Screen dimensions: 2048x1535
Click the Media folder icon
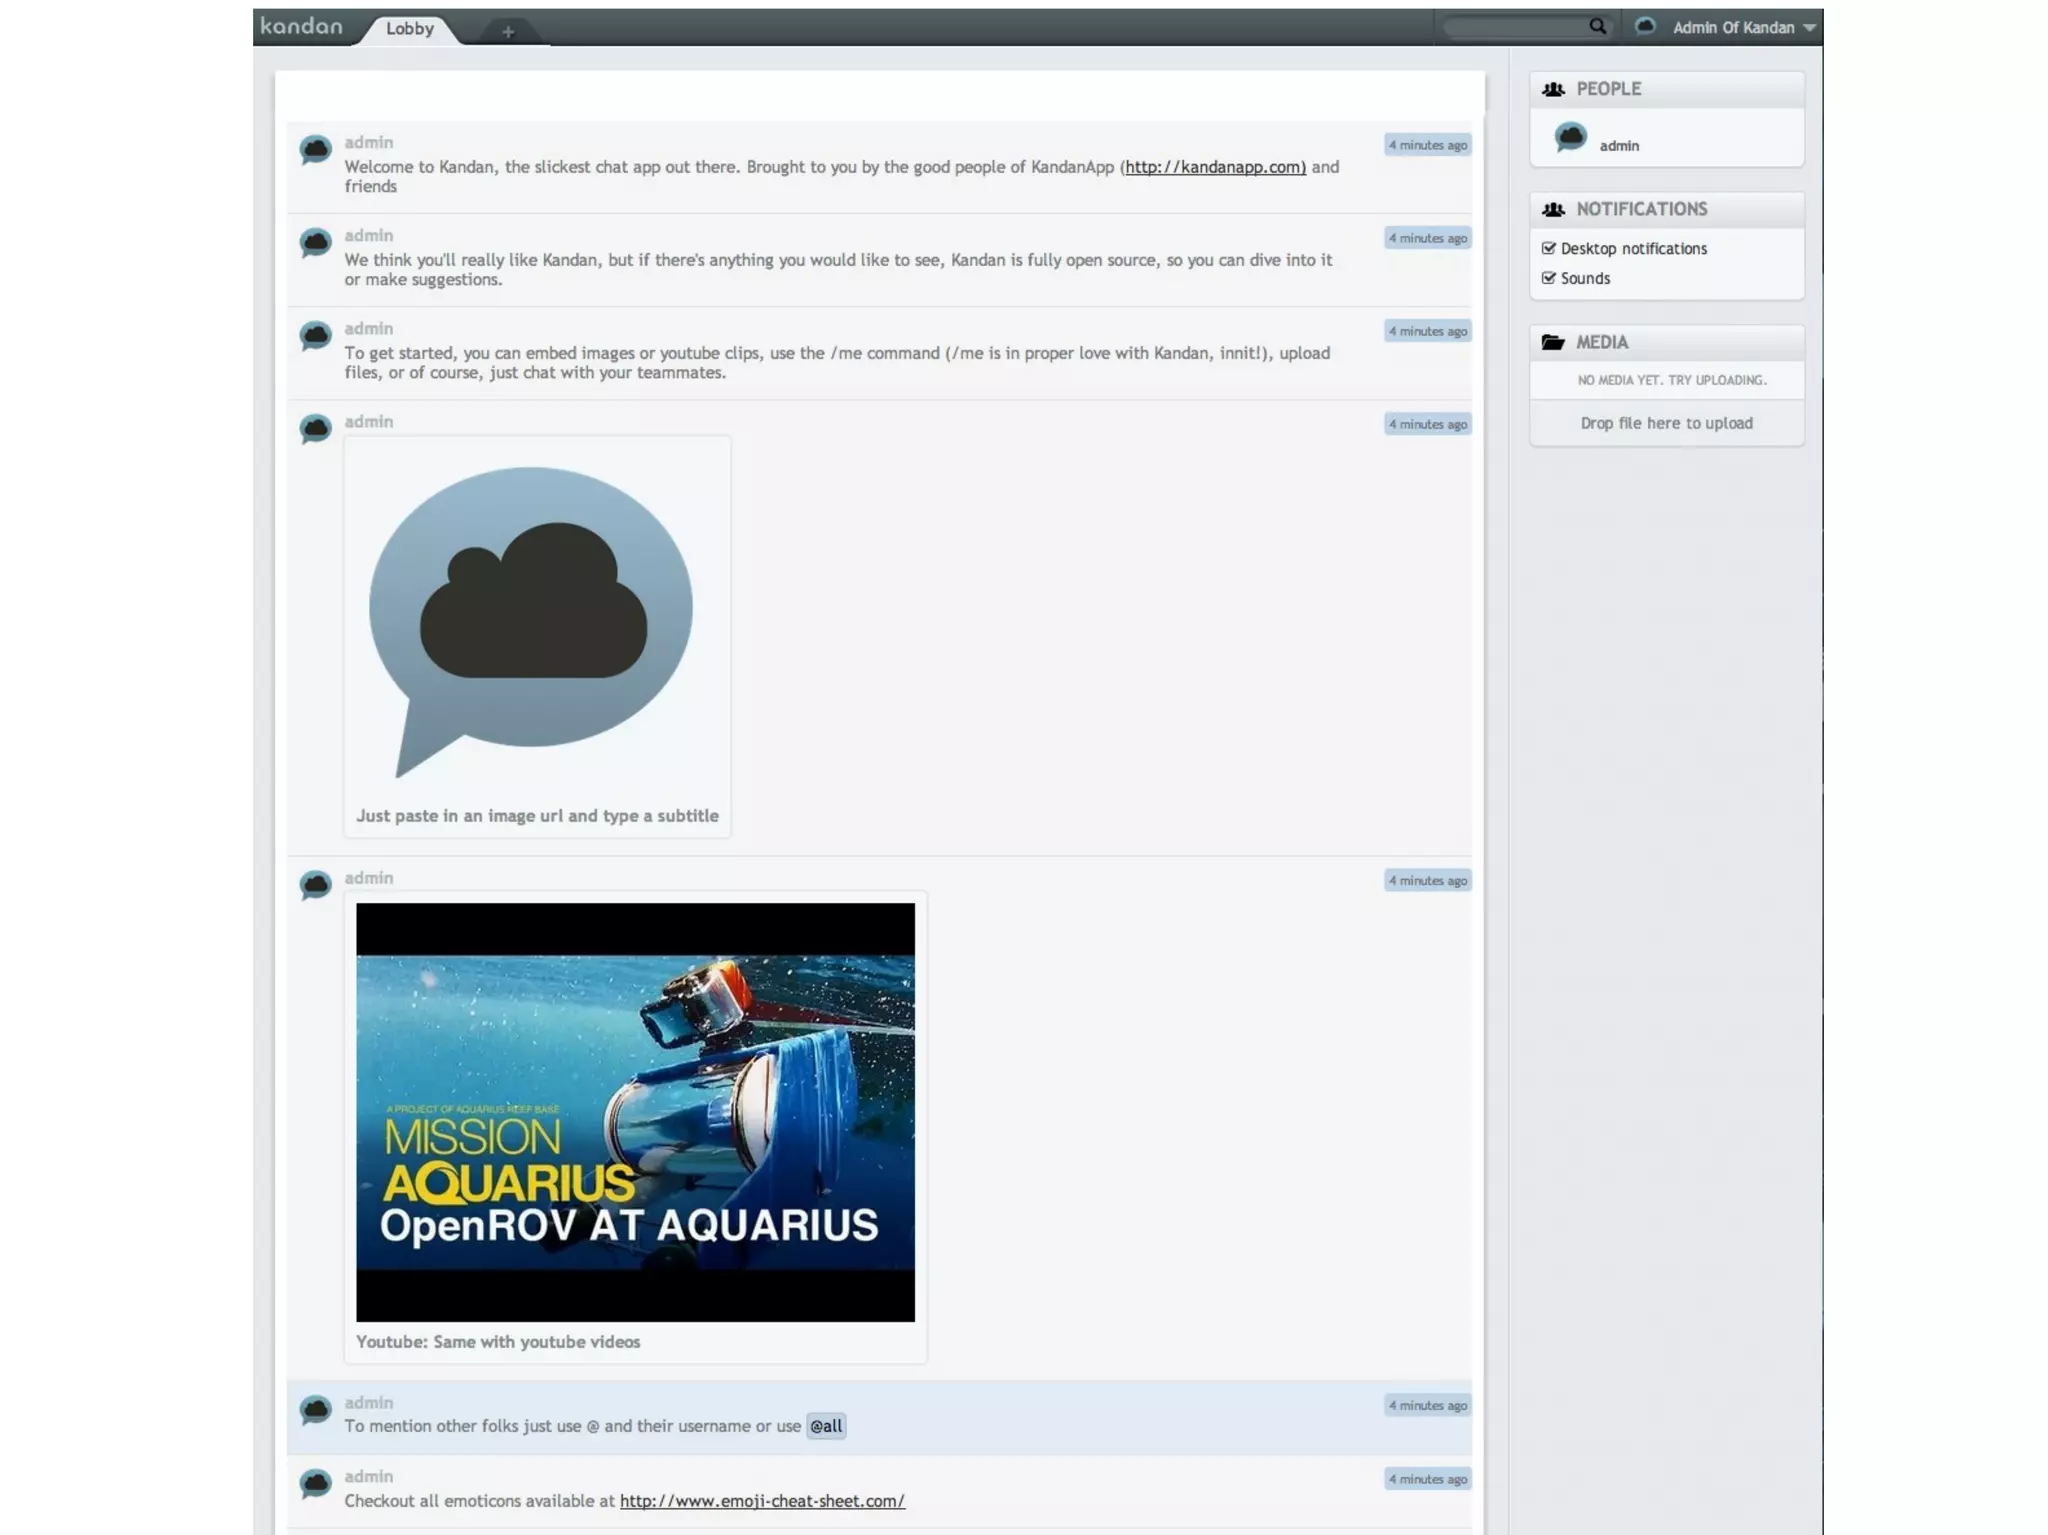click(1552, 342)
